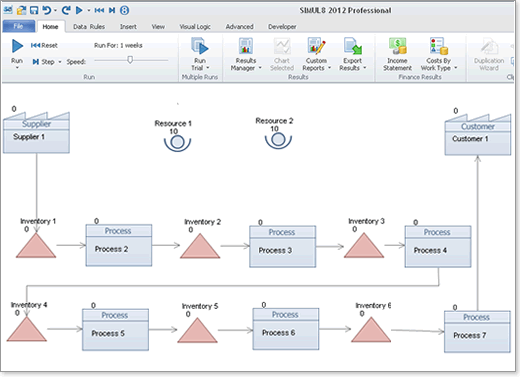Click the Run play icon in ribbon
The image size is (520, 378).
17,46
